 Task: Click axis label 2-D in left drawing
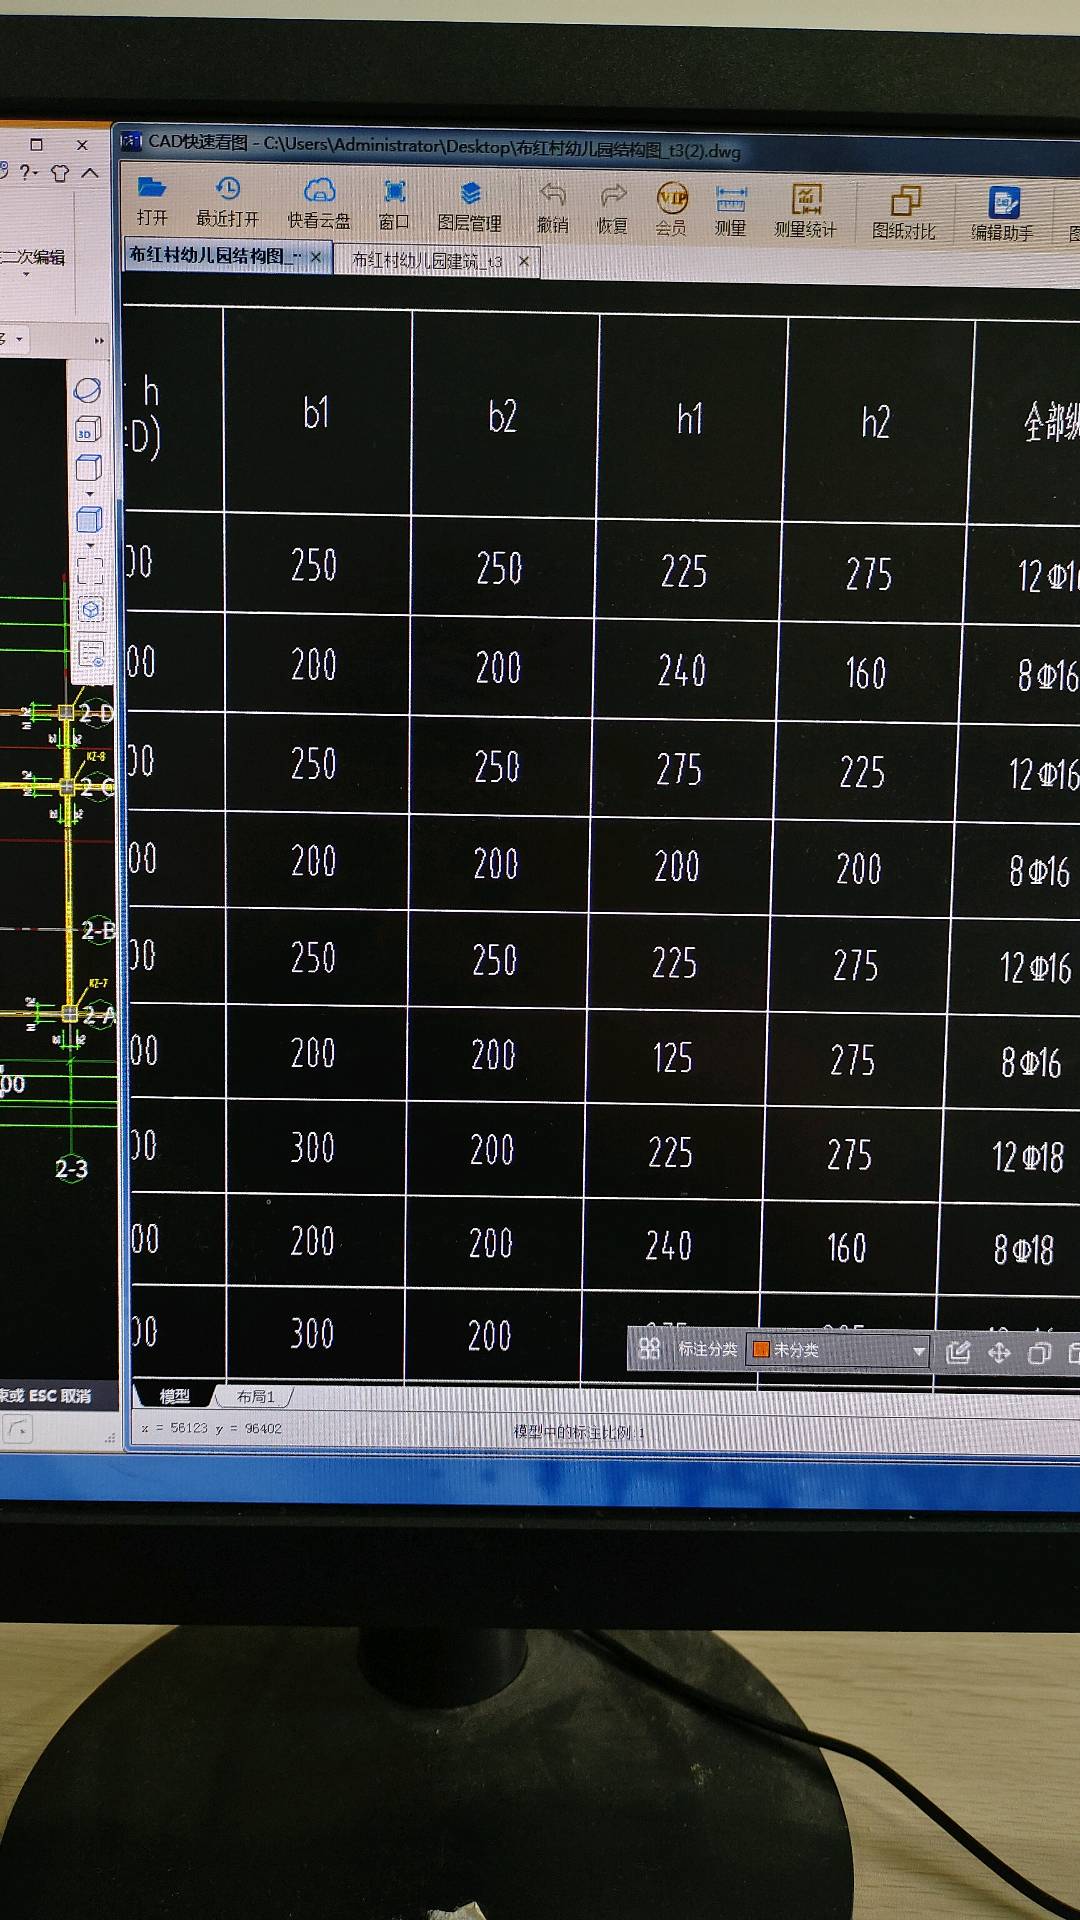(x=96, y=713)
